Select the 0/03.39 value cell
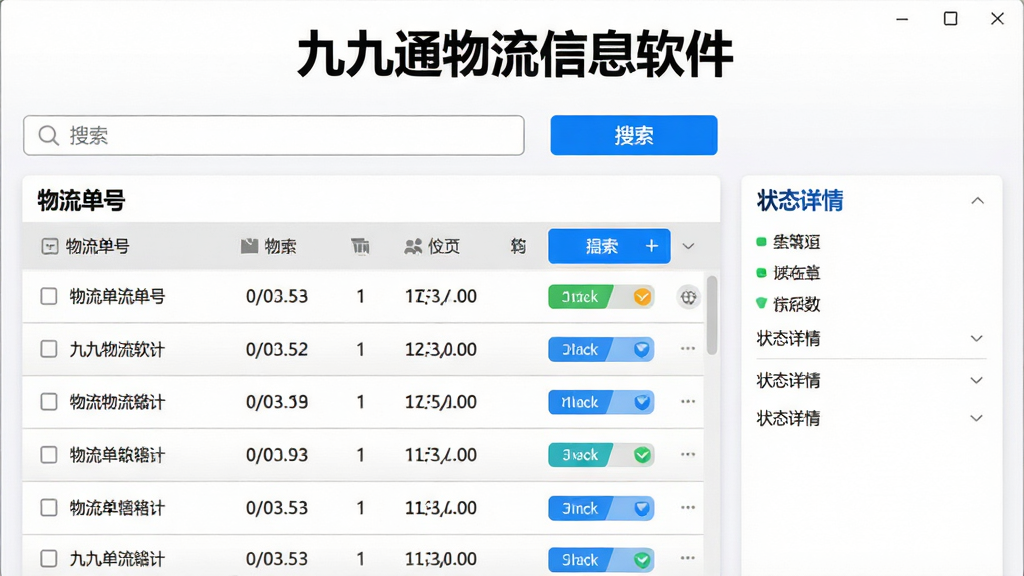The image size is (1024, 576). click(277, 402)
